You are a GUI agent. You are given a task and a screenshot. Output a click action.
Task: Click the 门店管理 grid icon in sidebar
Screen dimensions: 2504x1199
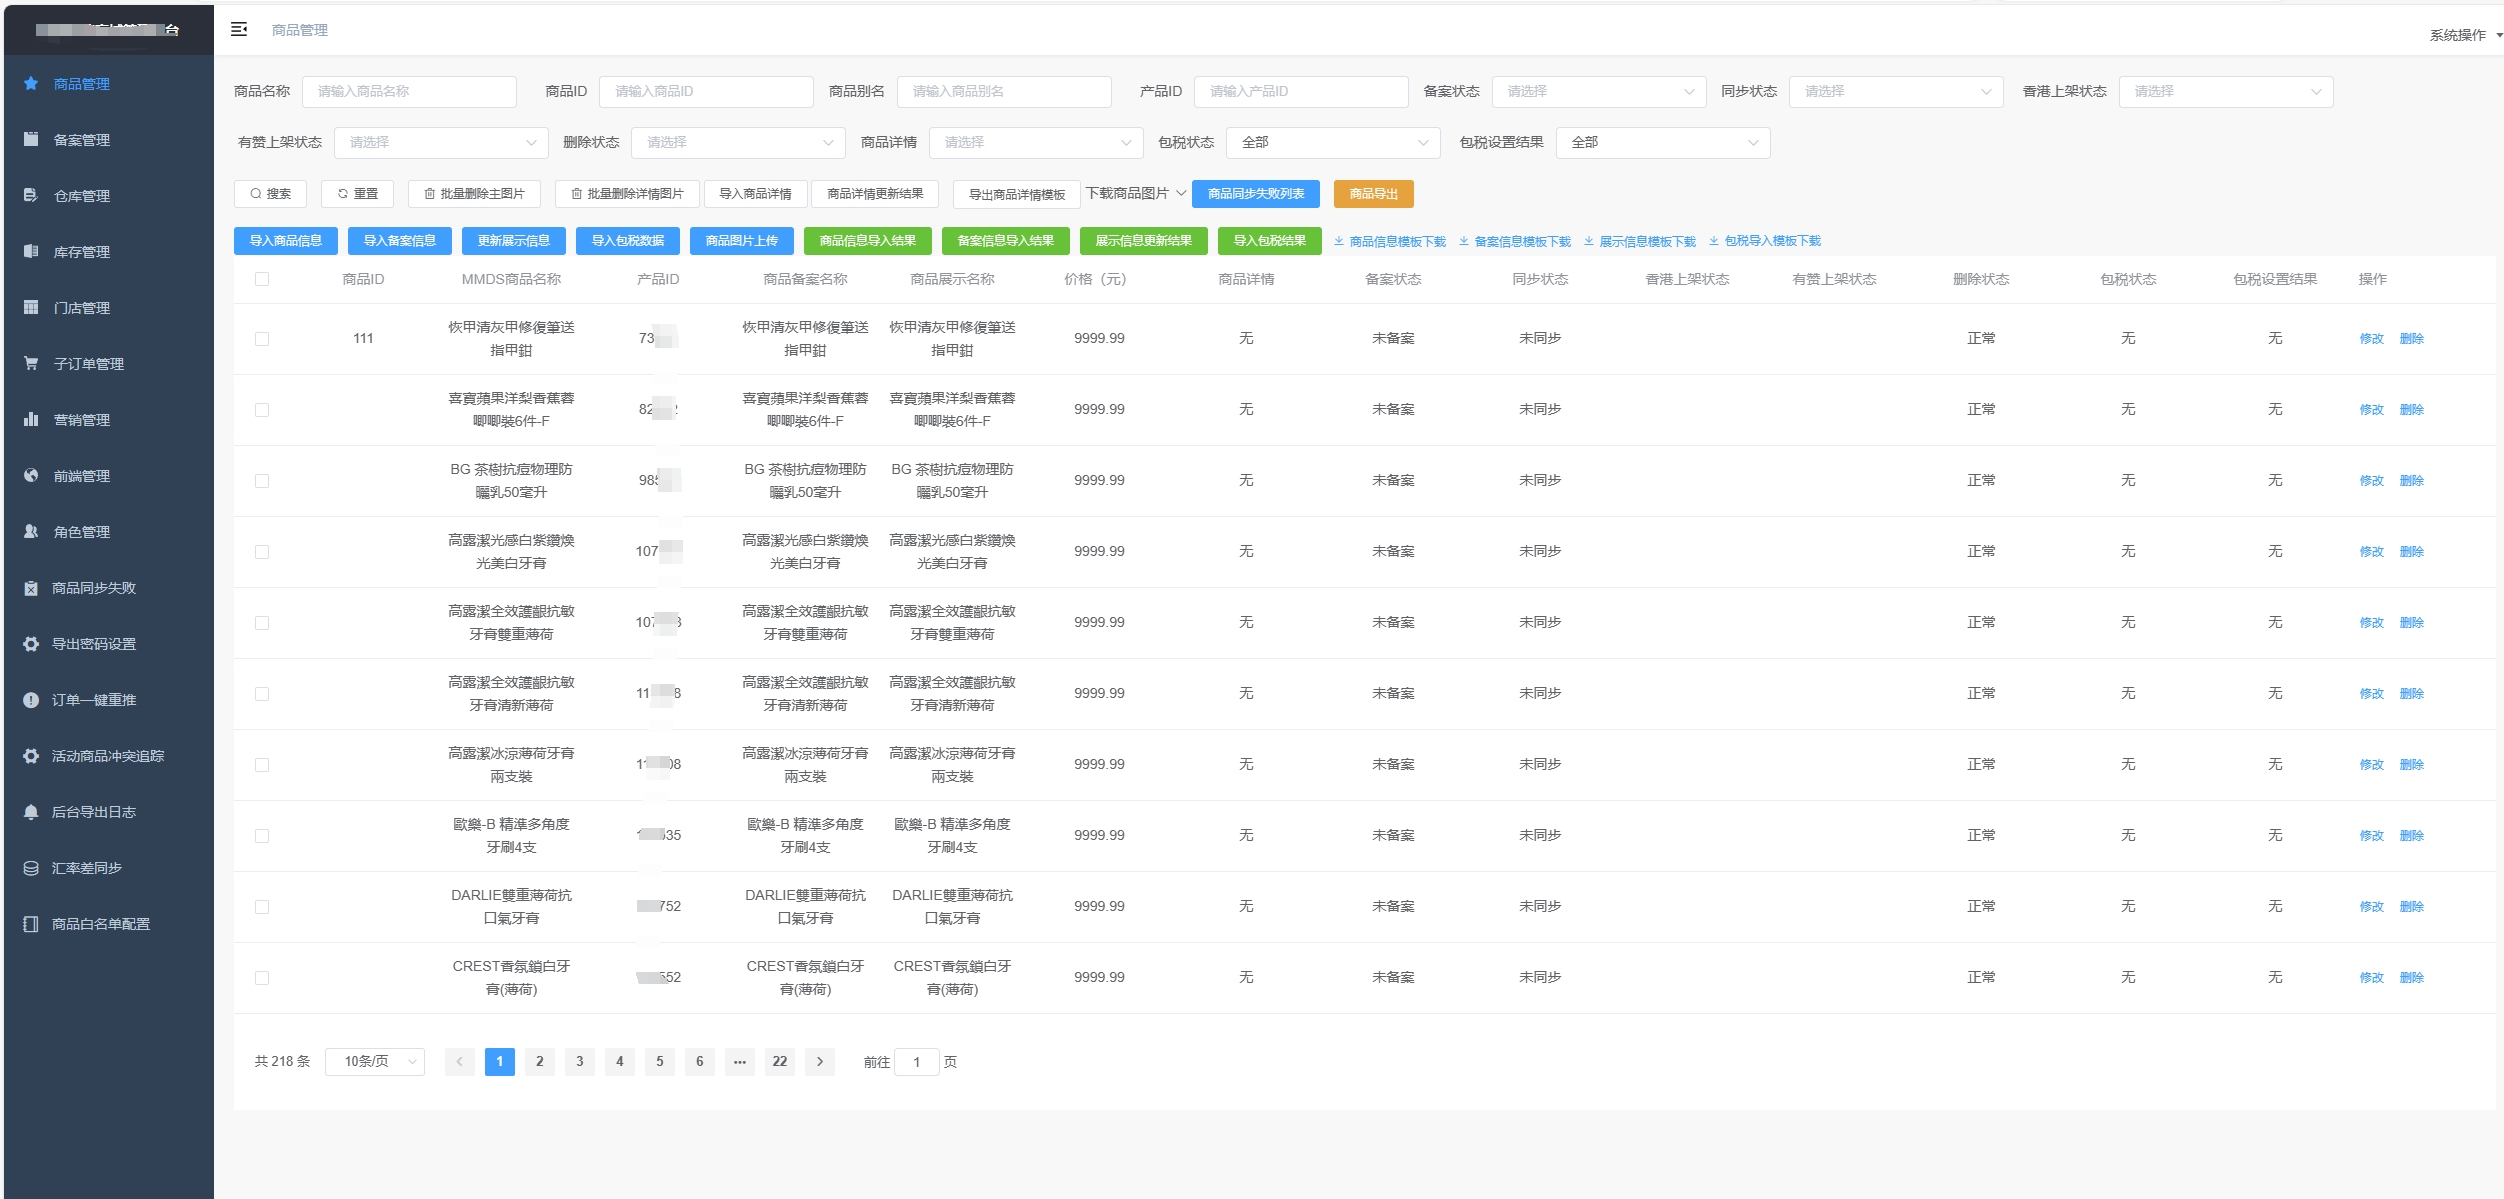pos(31,307)
